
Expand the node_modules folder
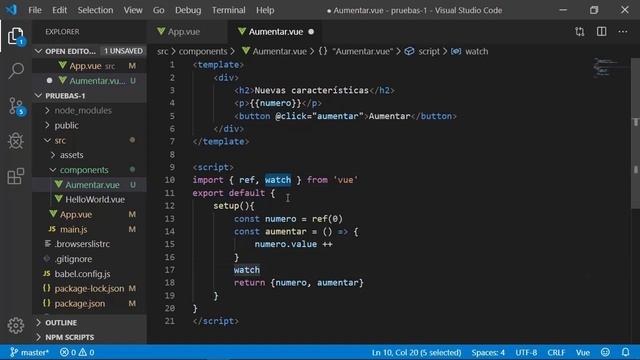[83, 110]
